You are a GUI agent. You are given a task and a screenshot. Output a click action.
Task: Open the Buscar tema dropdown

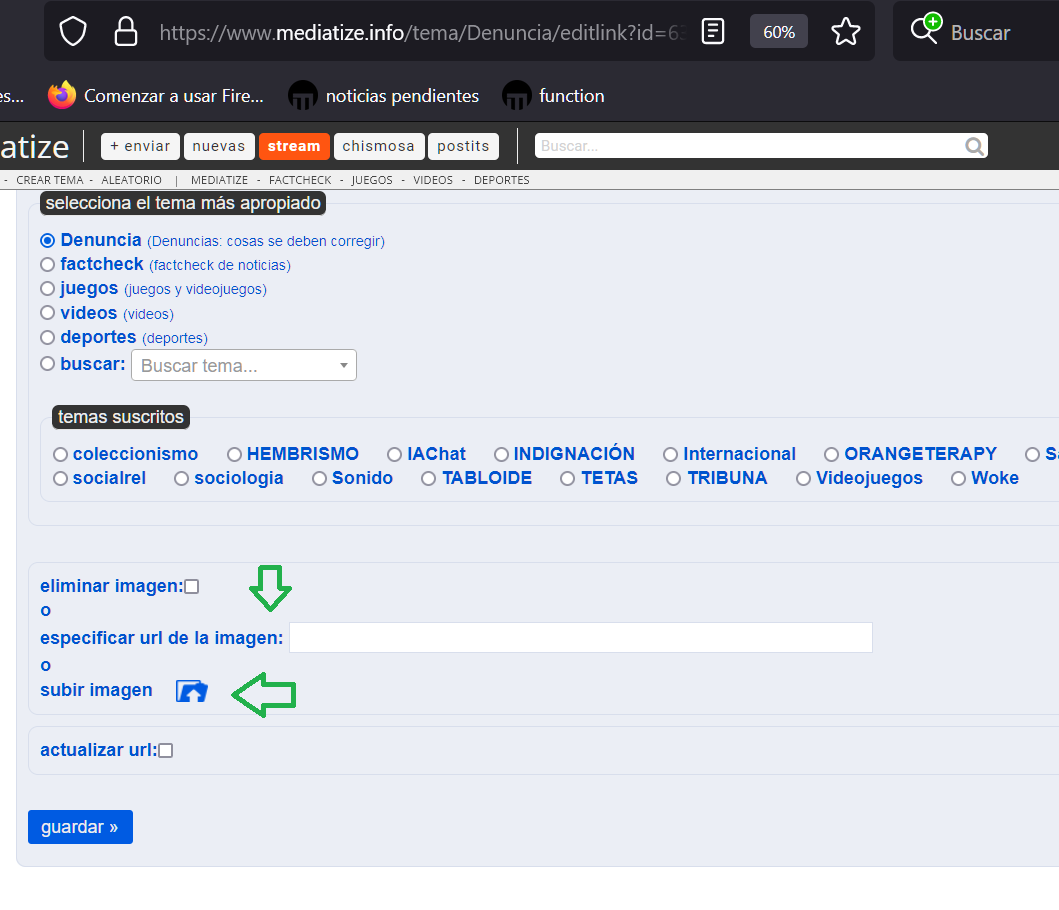[244, 365]
